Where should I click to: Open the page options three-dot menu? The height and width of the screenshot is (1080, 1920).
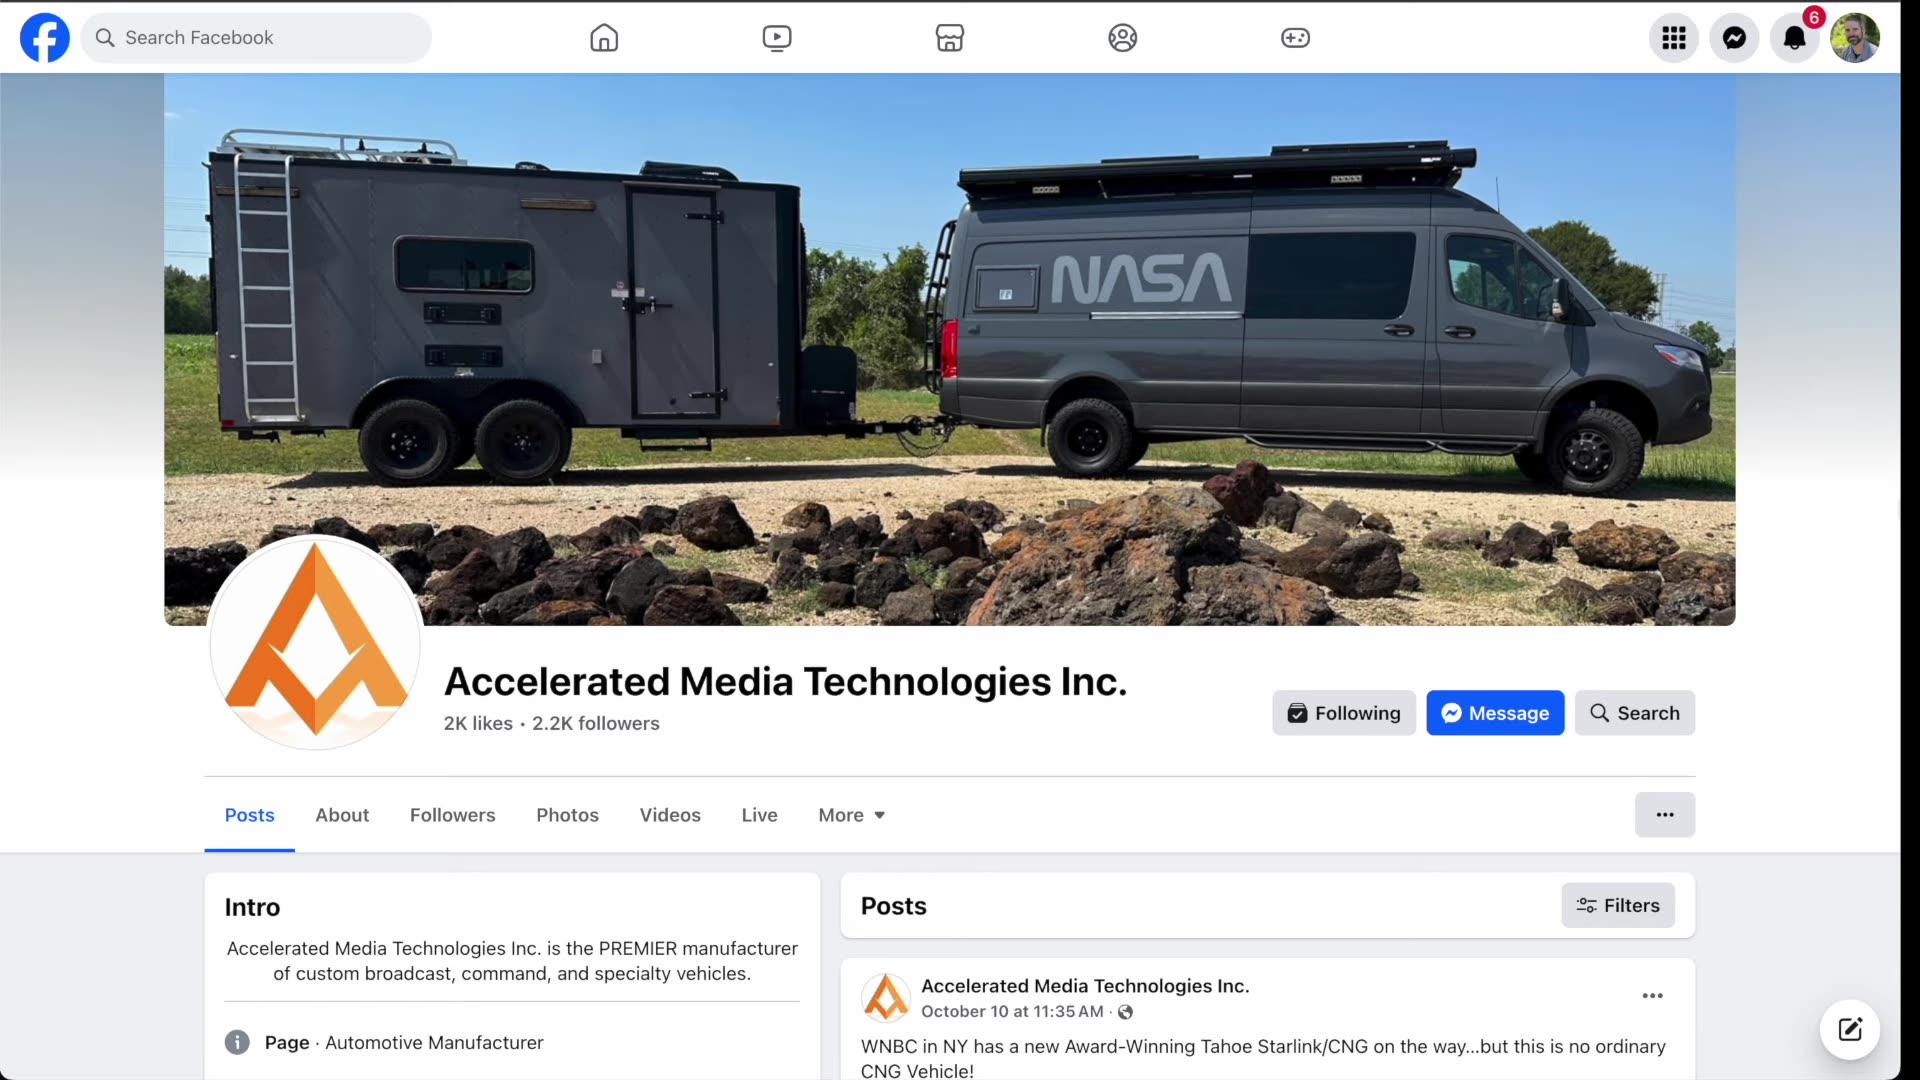(x=1665, y=815)
